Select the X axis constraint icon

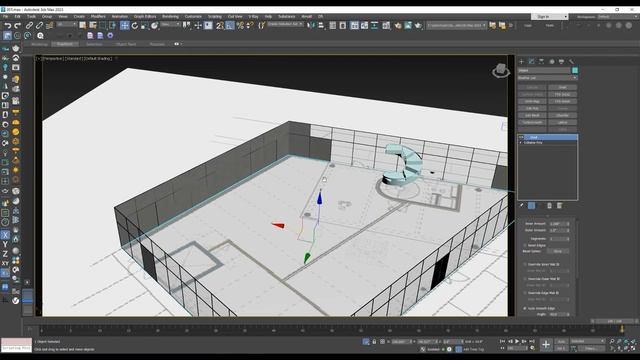tap(5, 235)
